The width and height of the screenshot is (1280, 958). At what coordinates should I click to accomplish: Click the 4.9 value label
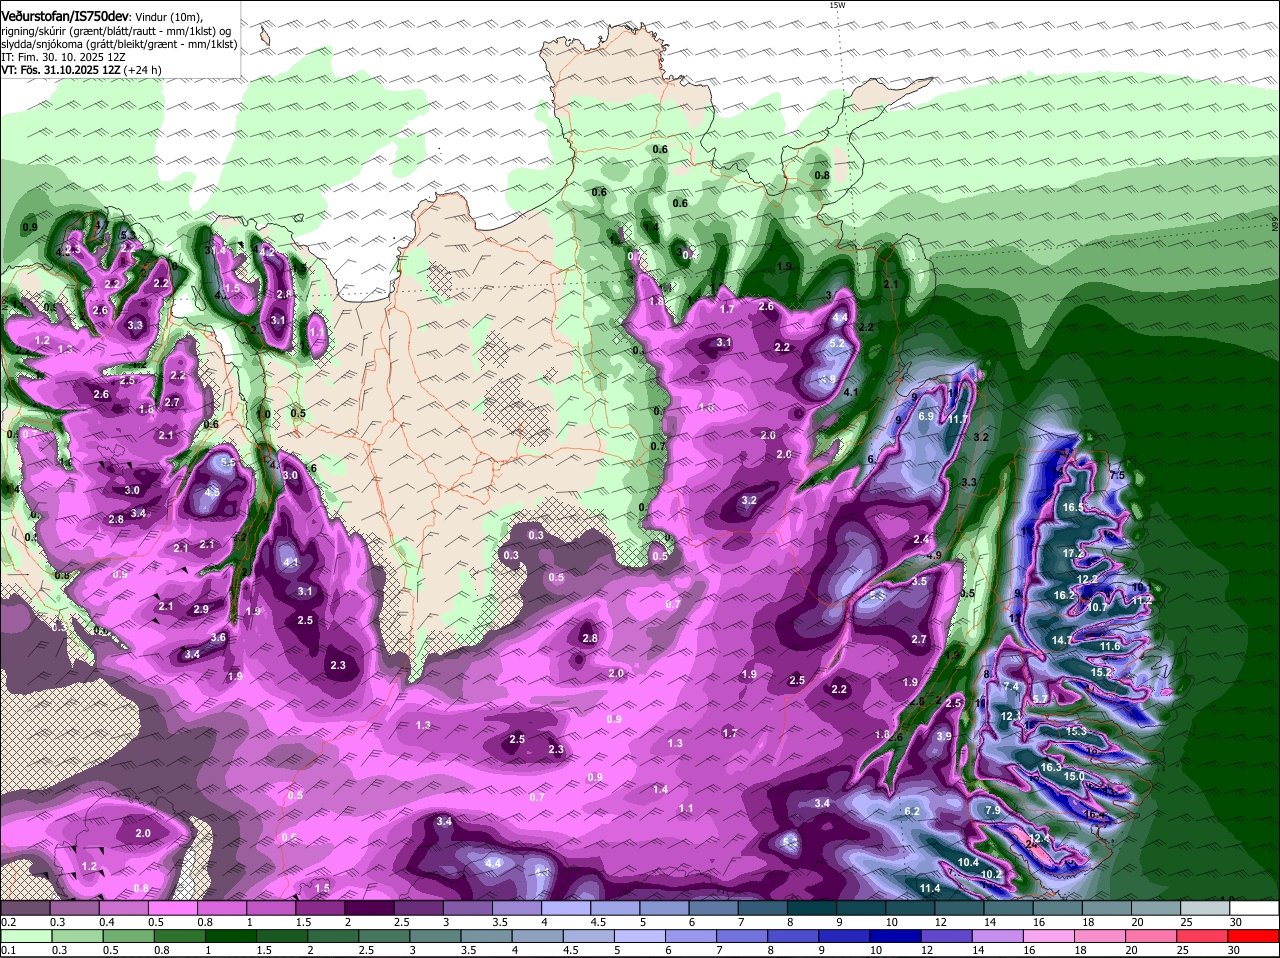(934, 555)
